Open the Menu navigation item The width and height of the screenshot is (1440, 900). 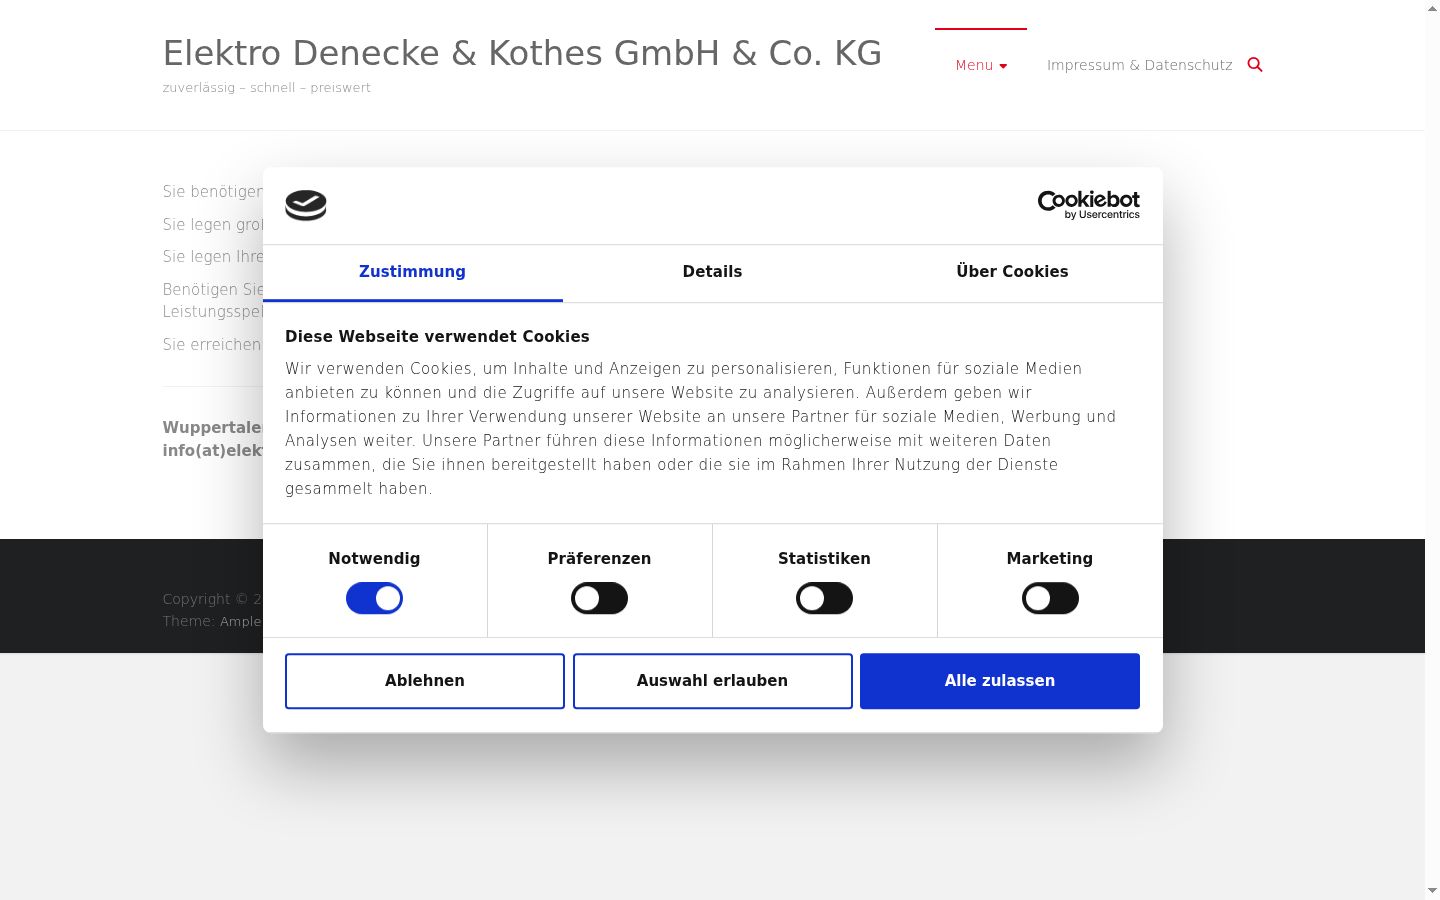pyautogui.click(x=981, y=65)
